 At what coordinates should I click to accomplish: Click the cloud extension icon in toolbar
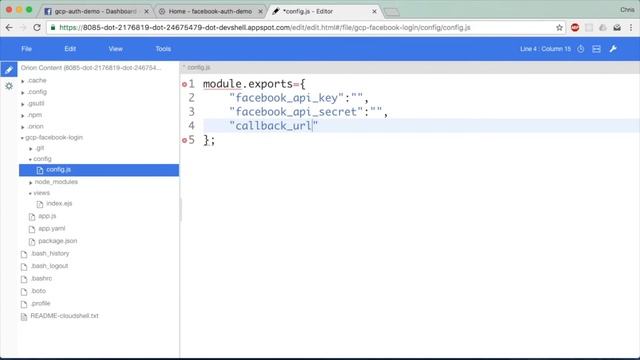click(602, 28)
